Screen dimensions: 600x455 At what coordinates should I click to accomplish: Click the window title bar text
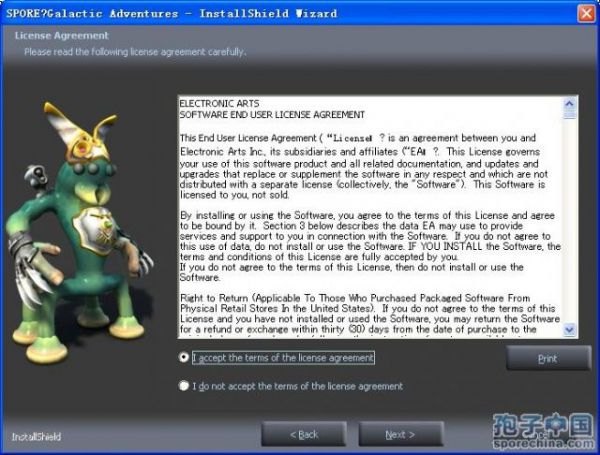click(x=171, y=13)
